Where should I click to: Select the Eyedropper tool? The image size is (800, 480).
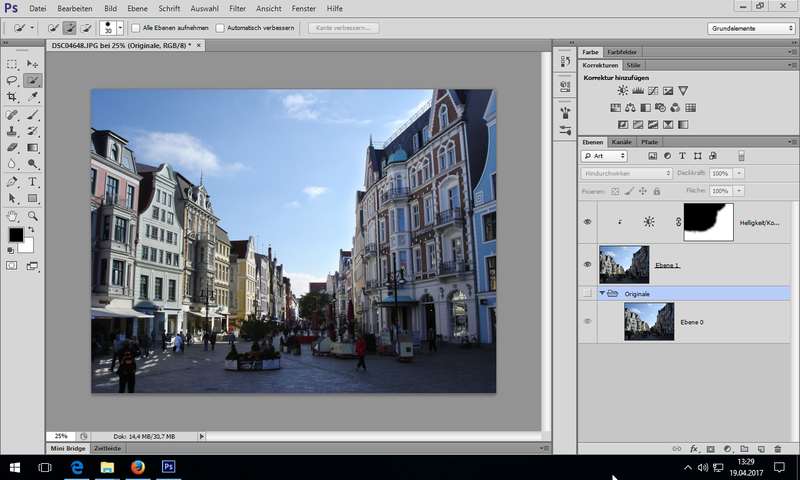33,97
